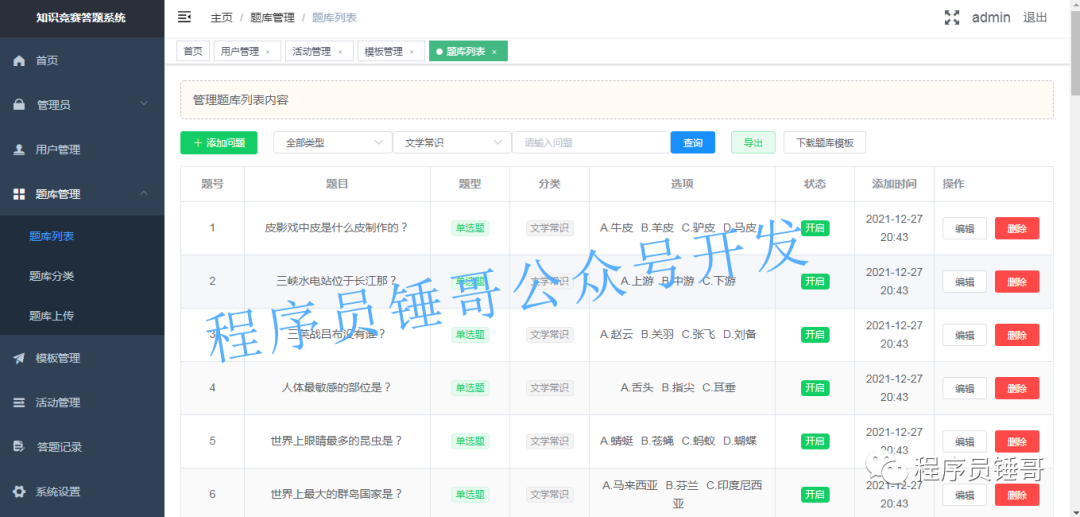This screenshot has height=517, width=1080.
Task: Close the 题库列表 tab
Action: [x=494, y=52]
